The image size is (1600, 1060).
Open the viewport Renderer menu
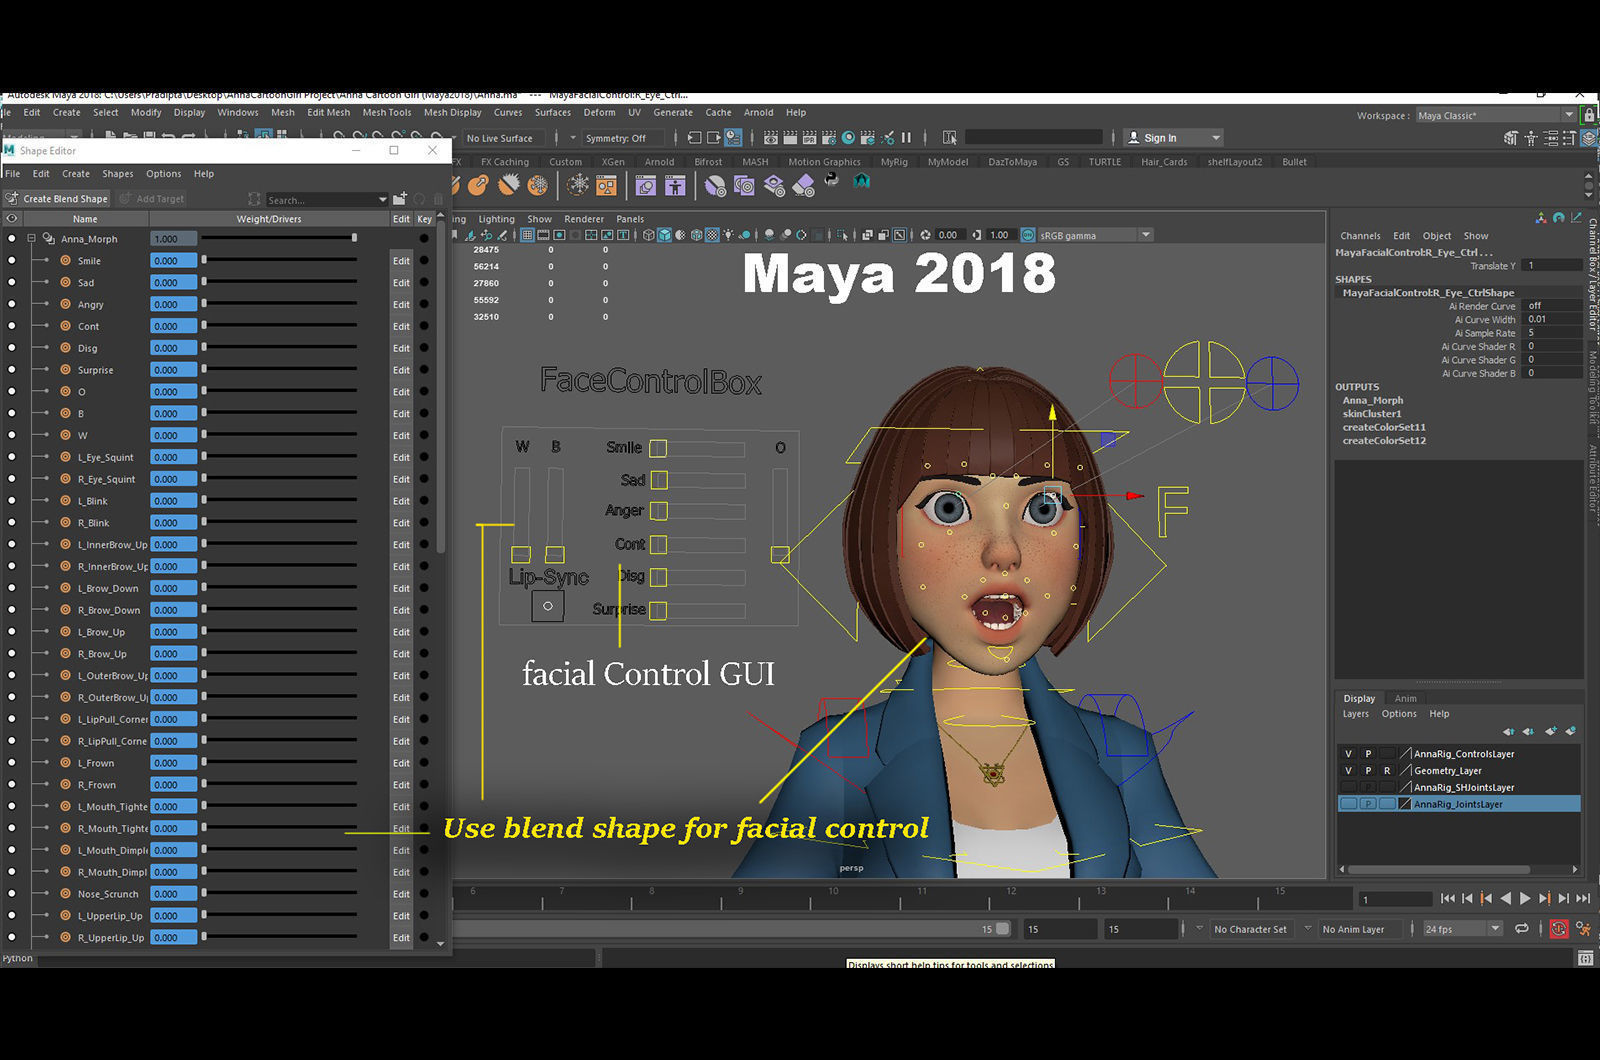[584, 219]
